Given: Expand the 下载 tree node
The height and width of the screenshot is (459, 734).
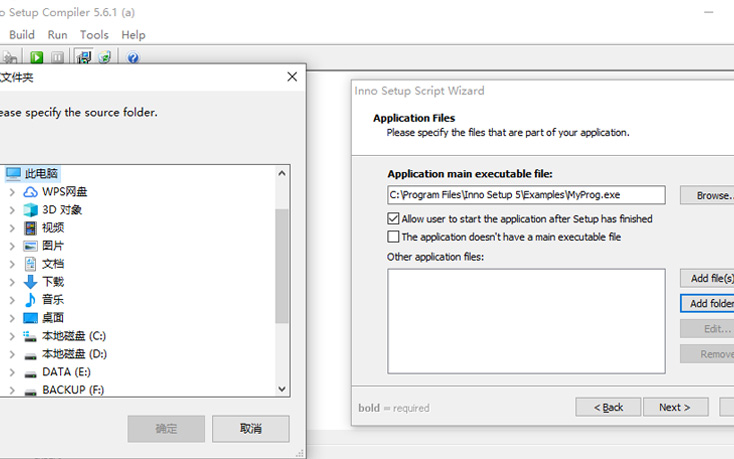Looking at the screenshot, I should pyautogui.click(x=12, y=282).
